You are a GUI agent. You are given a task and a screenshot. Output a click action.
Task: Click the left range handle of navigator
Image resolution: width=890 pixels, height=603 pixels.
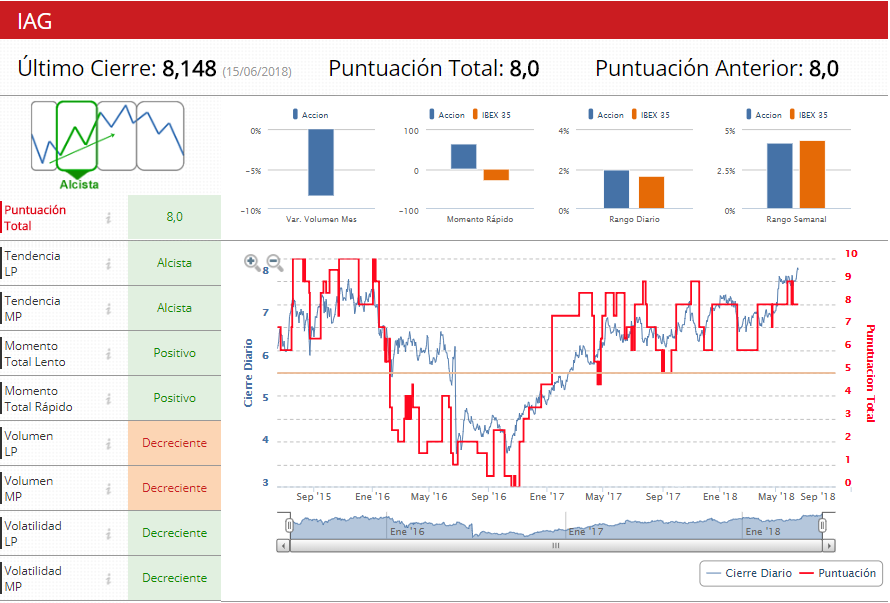click(289, 526)
